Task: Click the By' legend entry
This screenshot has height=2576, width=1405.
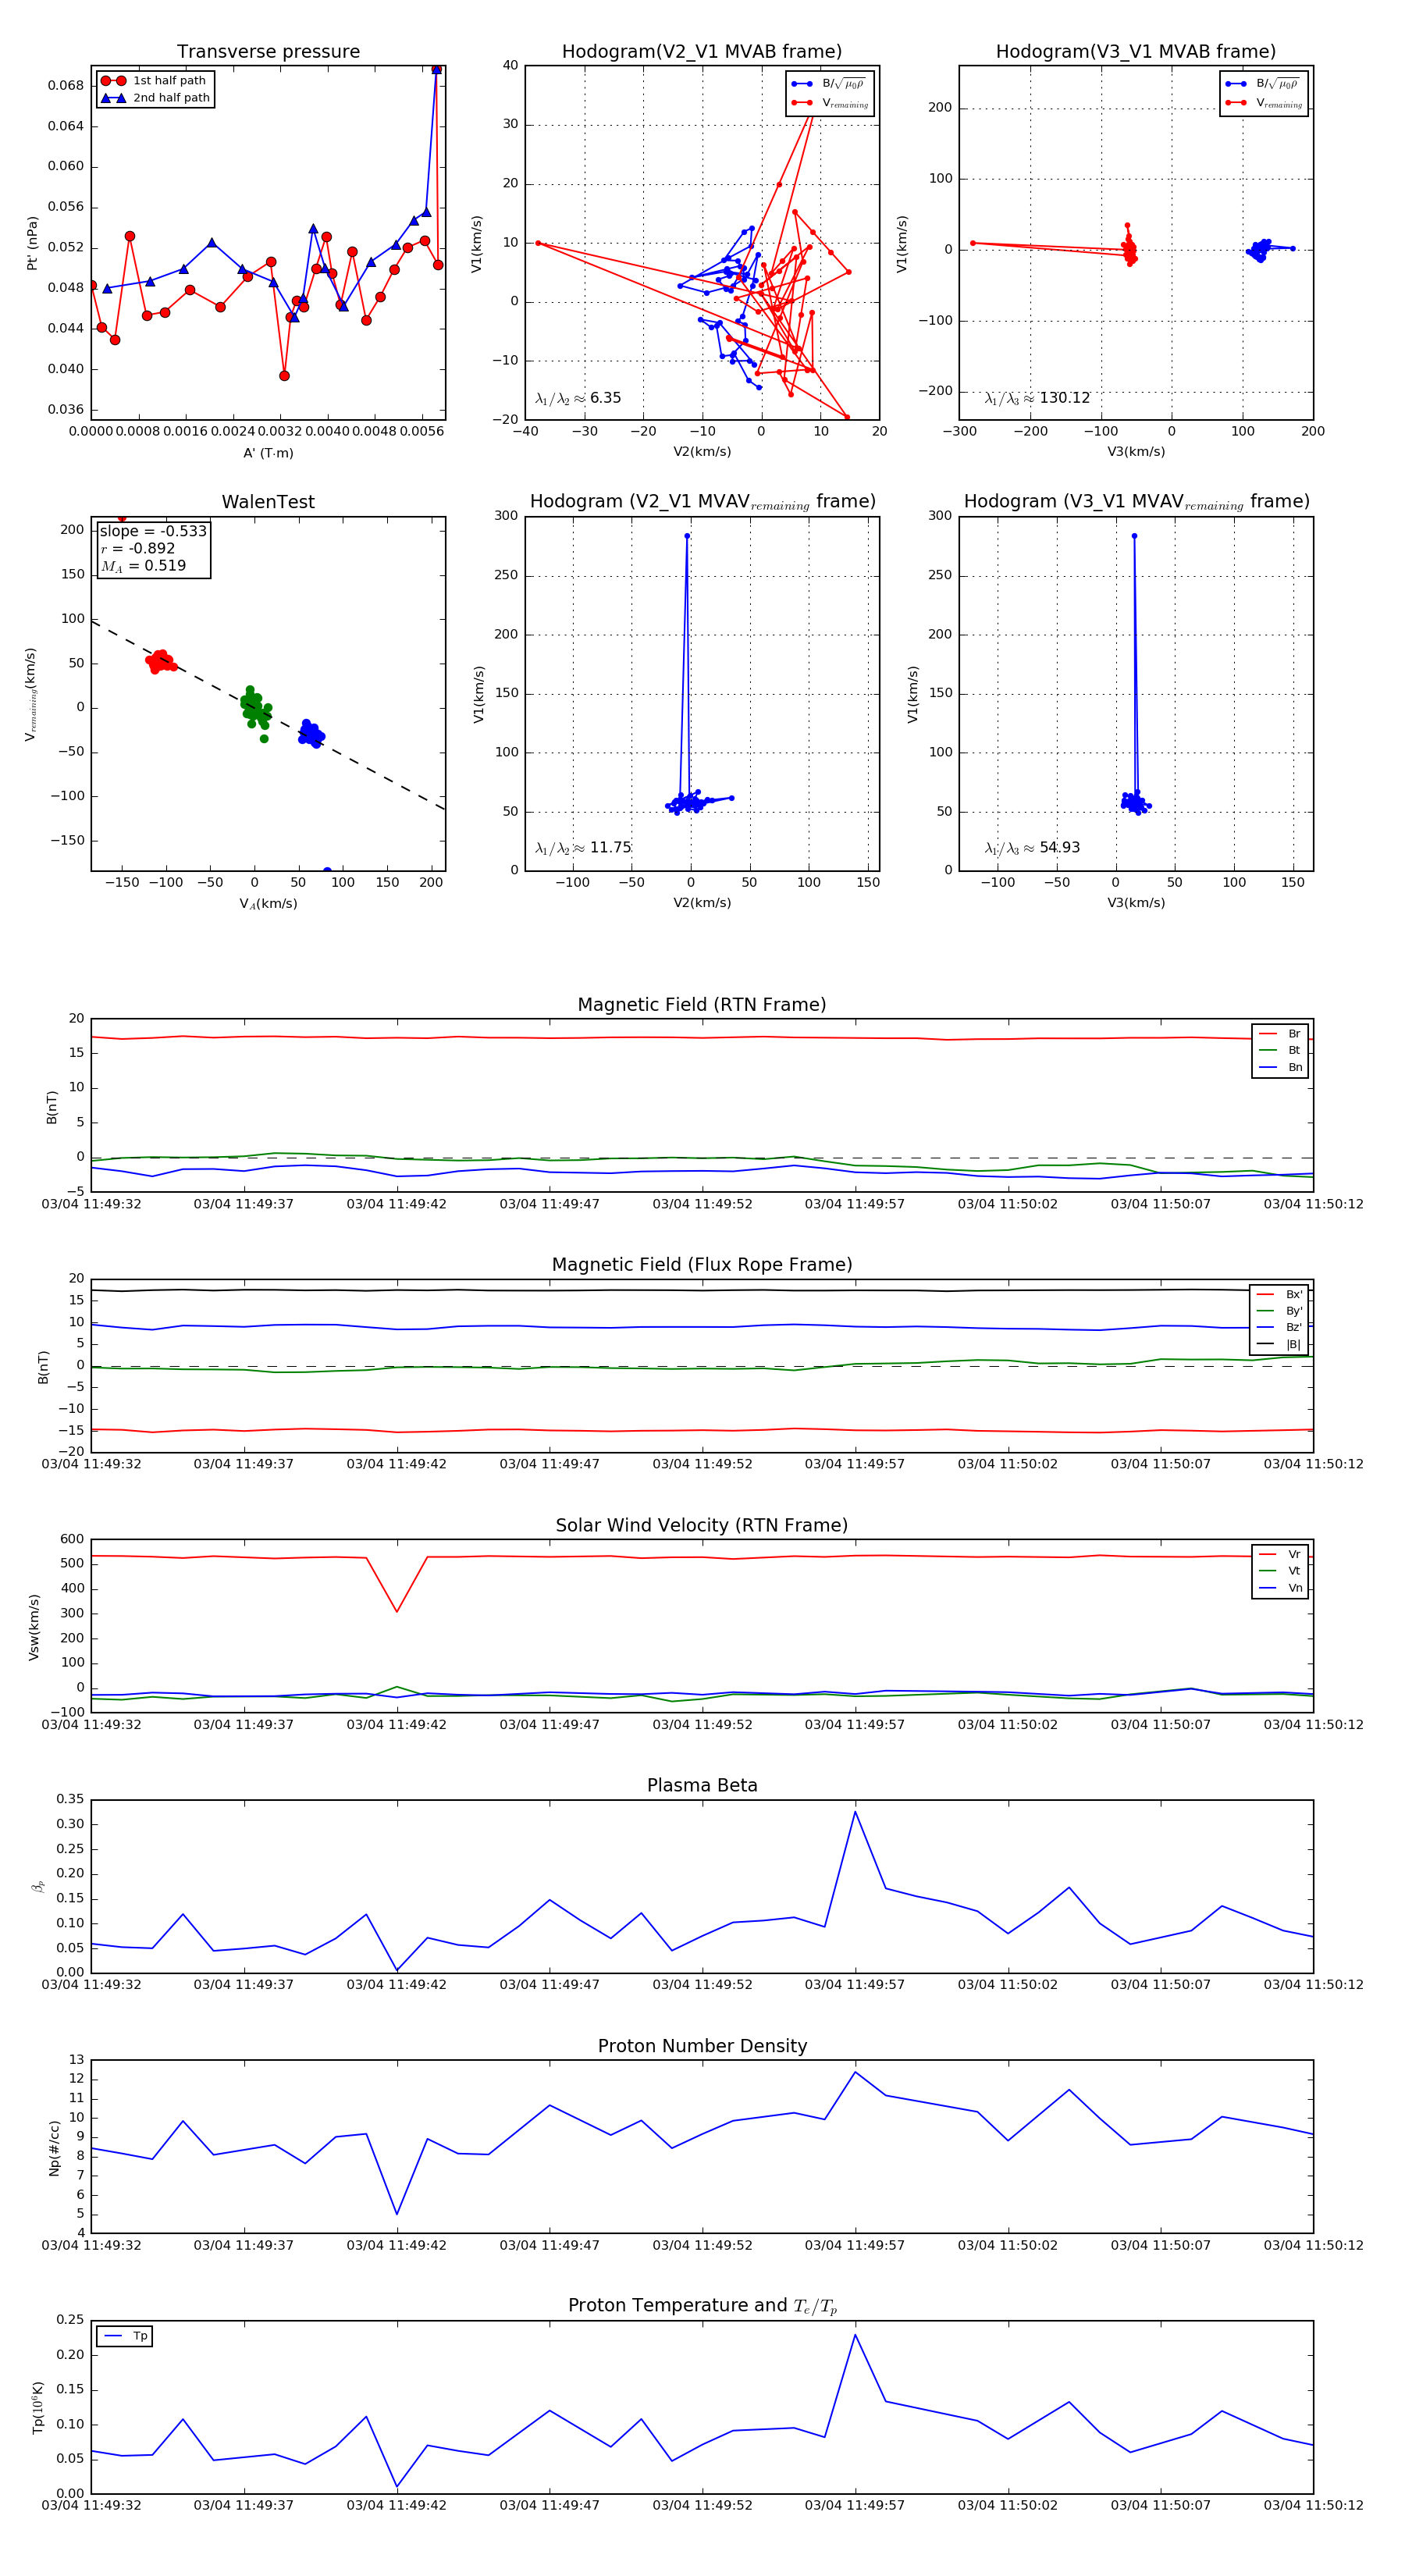Action: tap(1279, 1311)
